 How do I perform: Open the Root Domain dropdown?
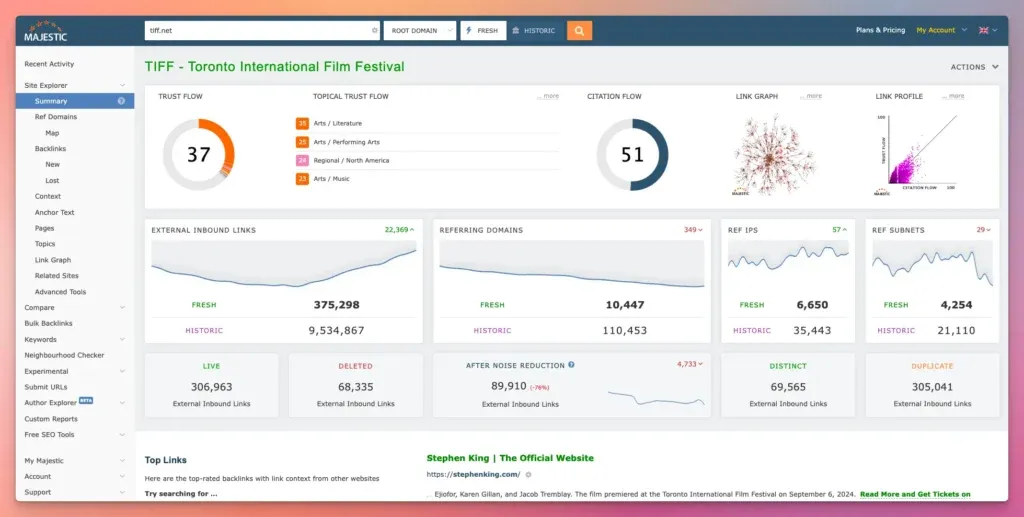click(x=419, y=31)
